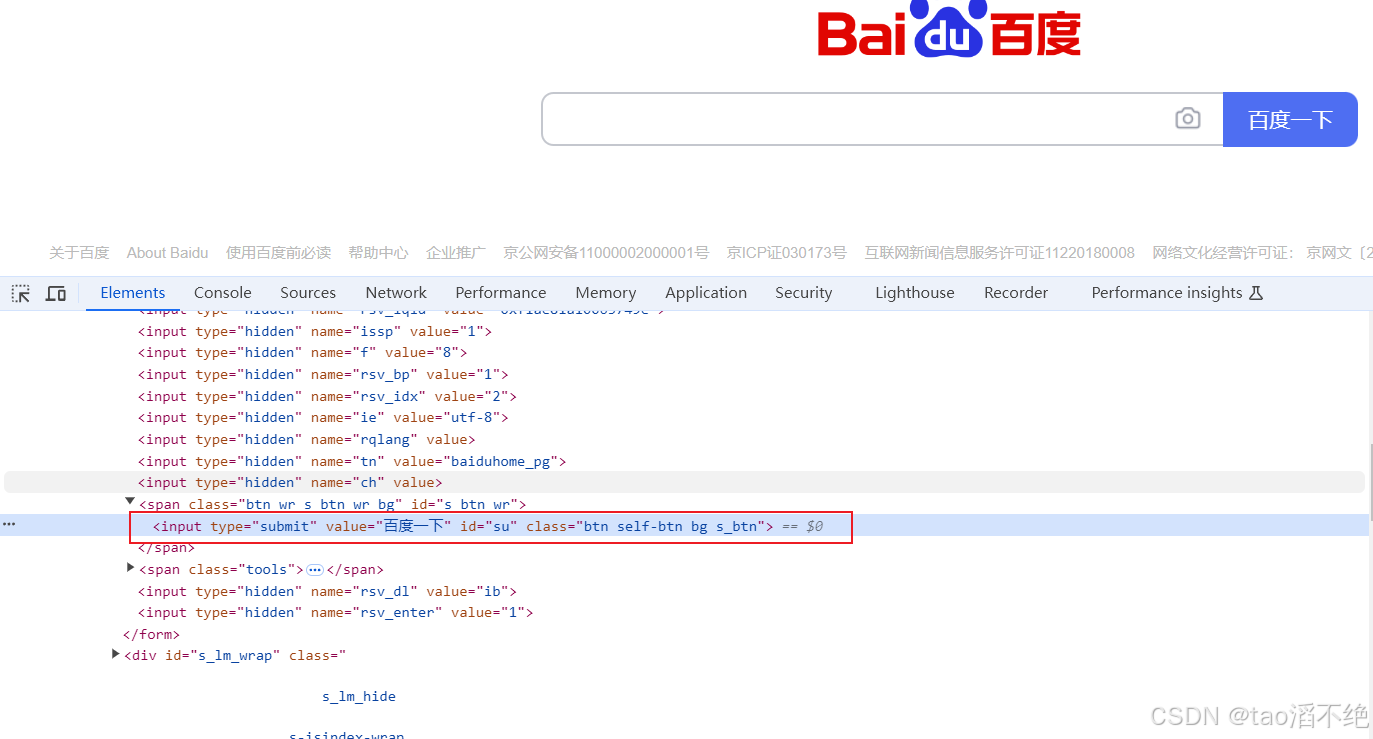Select the hidden input name rsv_bp row
Image resolution: width=1373 pixels, height=739 pixels.
pyautogui.click(x=323, y=375)
